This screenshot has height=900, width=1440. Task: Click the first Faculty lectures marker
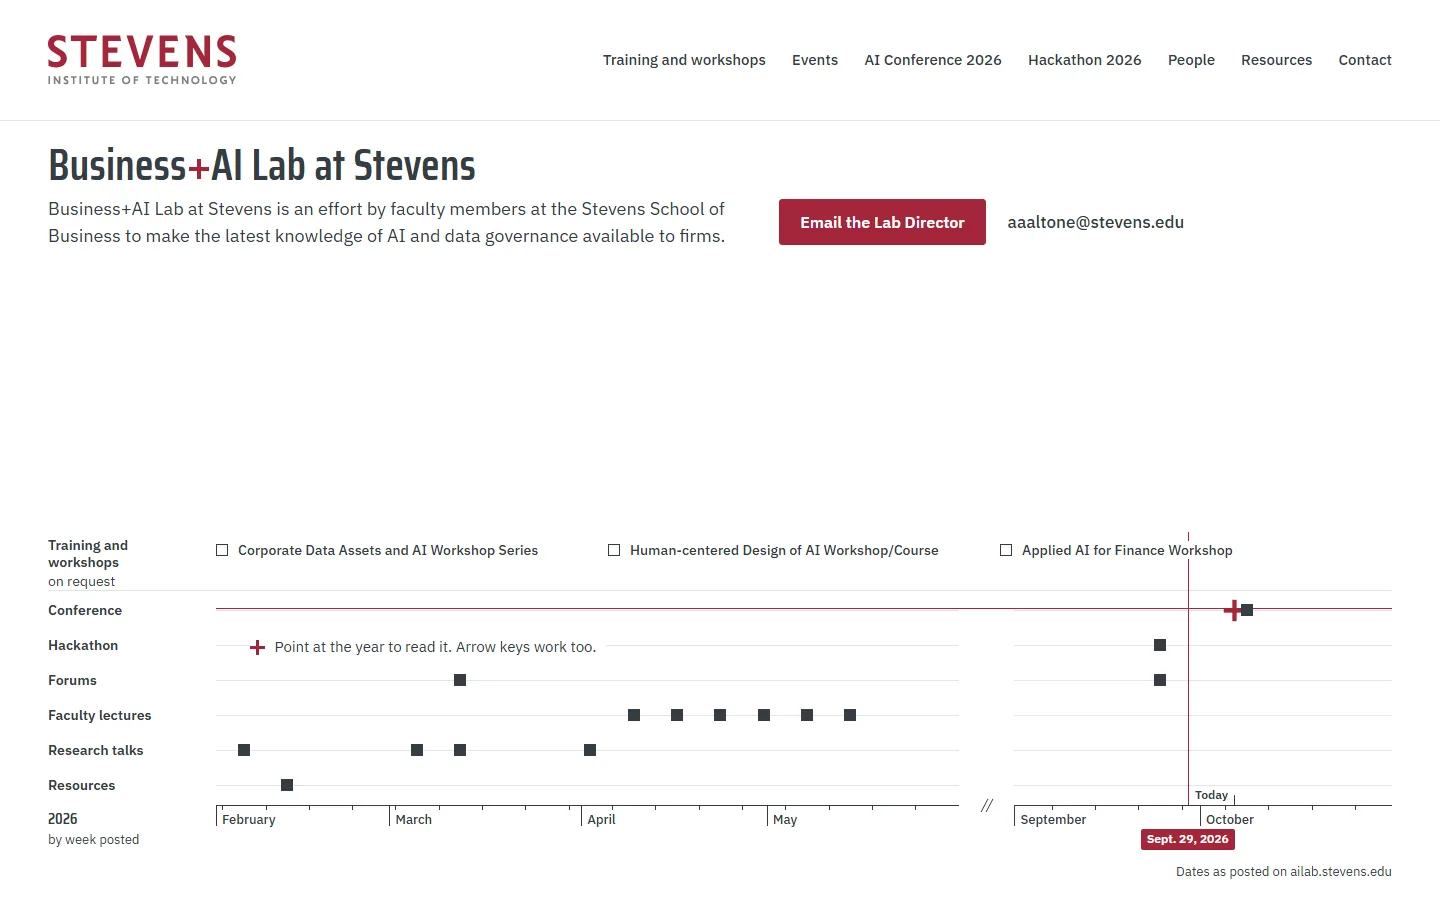pyautogui.click(x=634, y=715)
